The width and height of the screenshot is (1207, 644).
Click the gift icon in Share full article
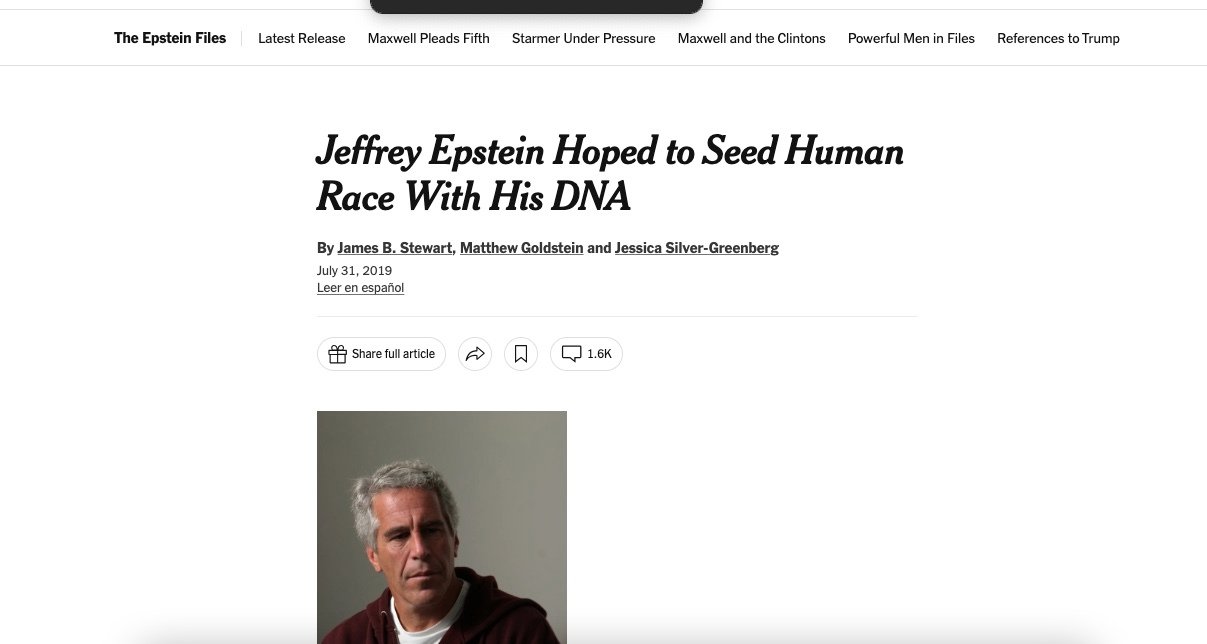point(337,354)
